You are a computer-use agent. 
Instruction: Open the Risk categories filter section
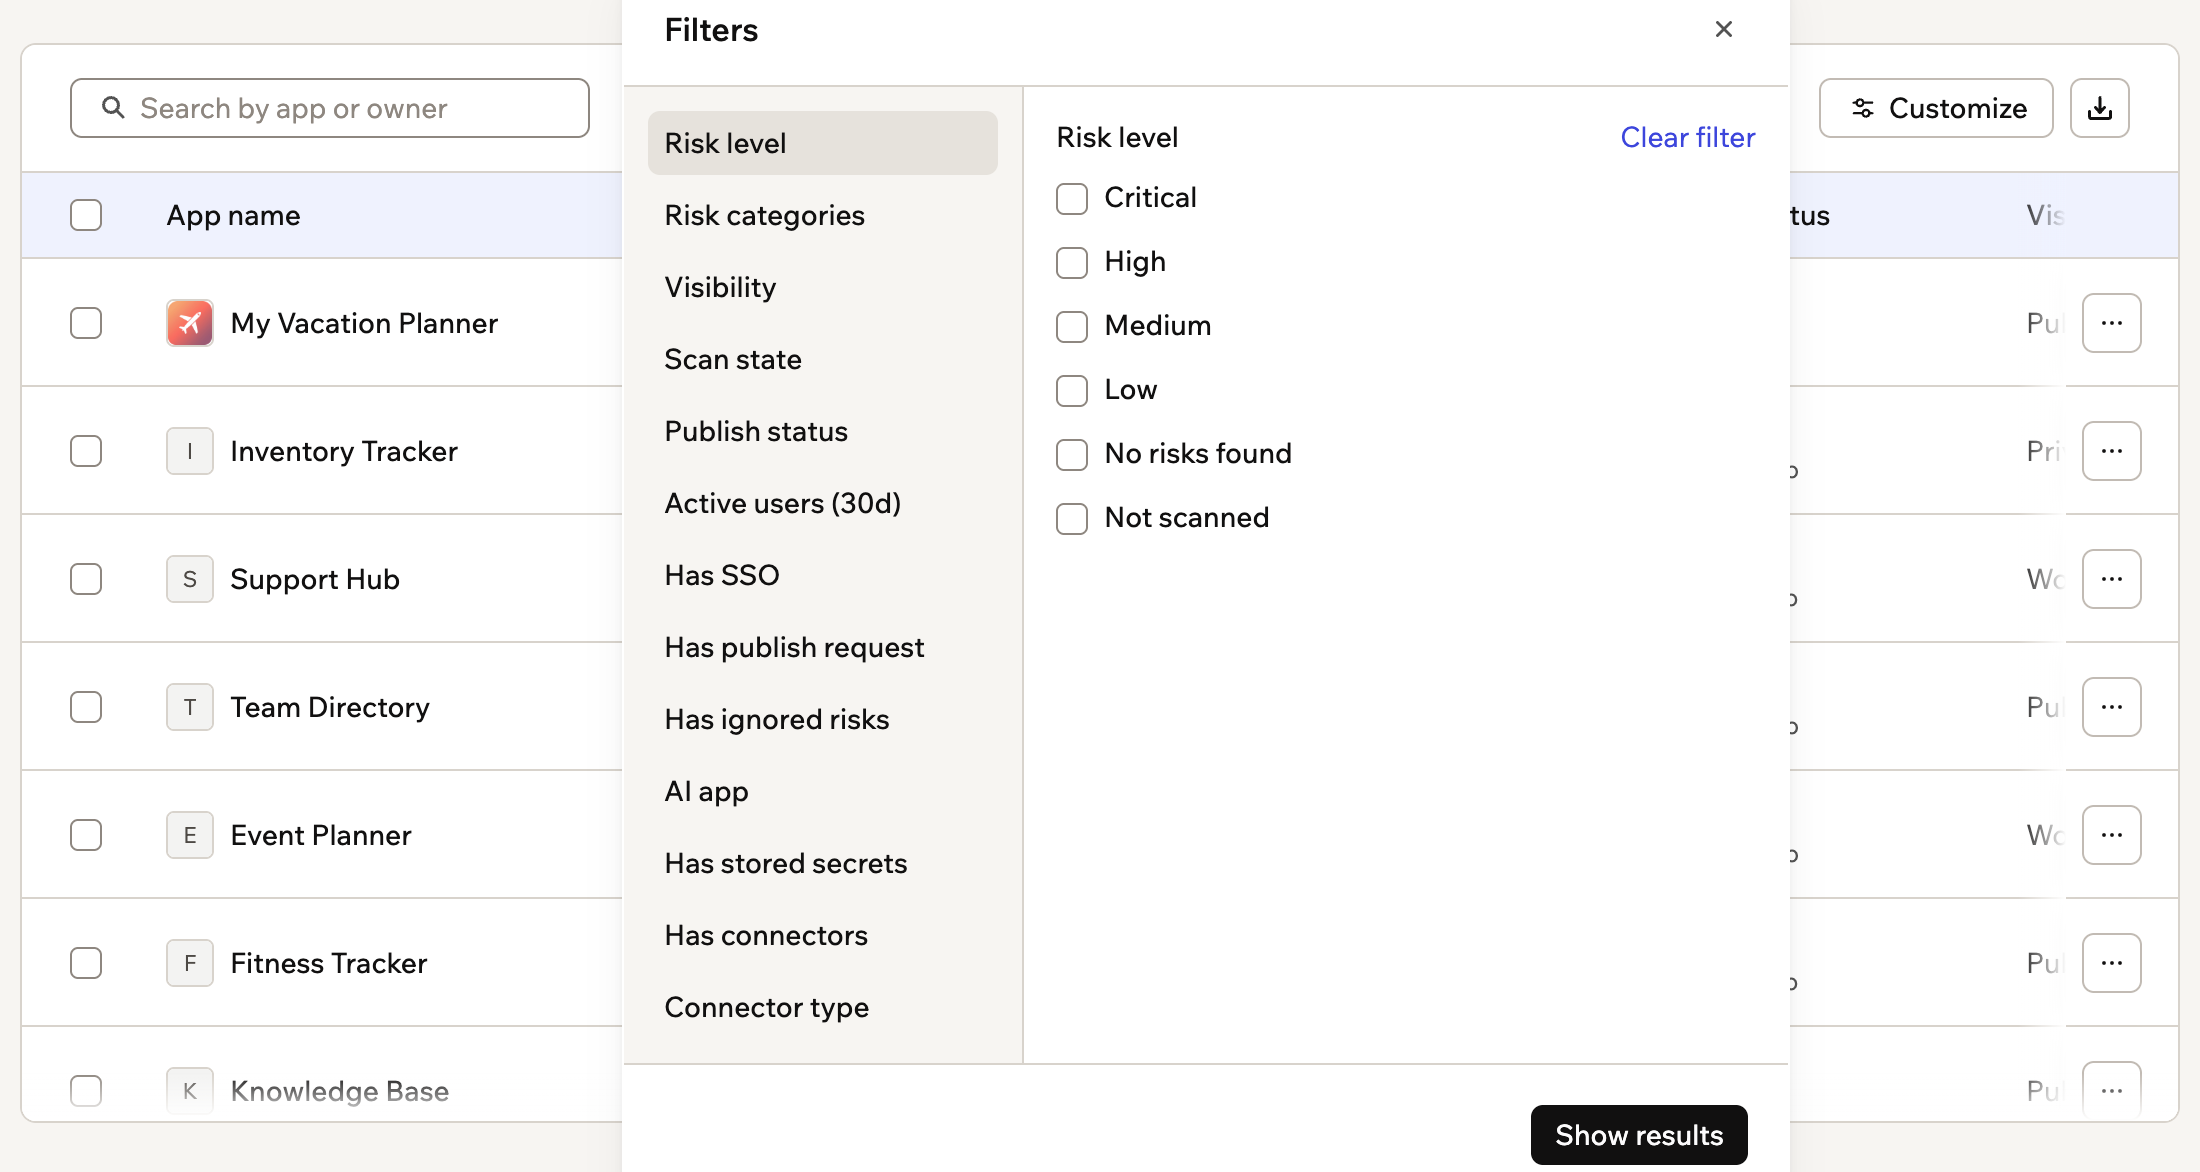point(822,215)
